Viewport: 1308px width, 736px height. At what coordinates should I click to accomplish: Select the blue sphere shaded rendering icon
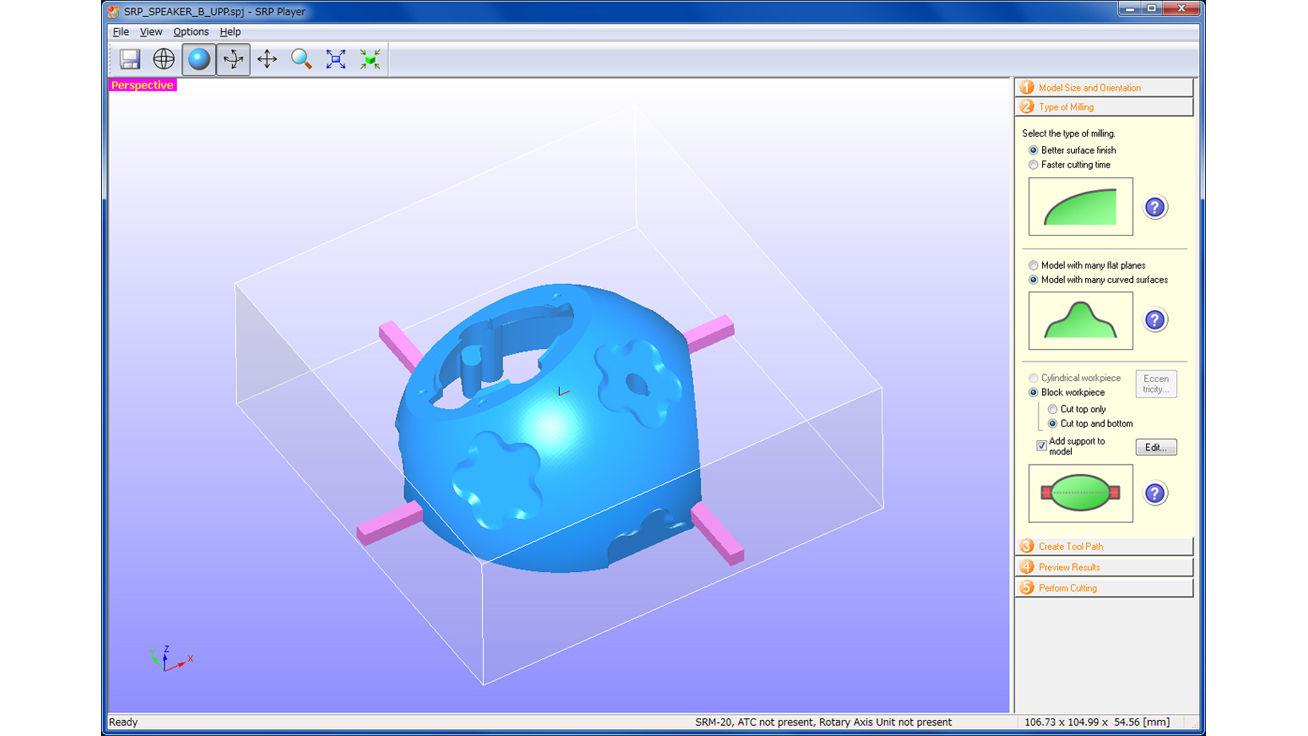(x=199, y=59)
